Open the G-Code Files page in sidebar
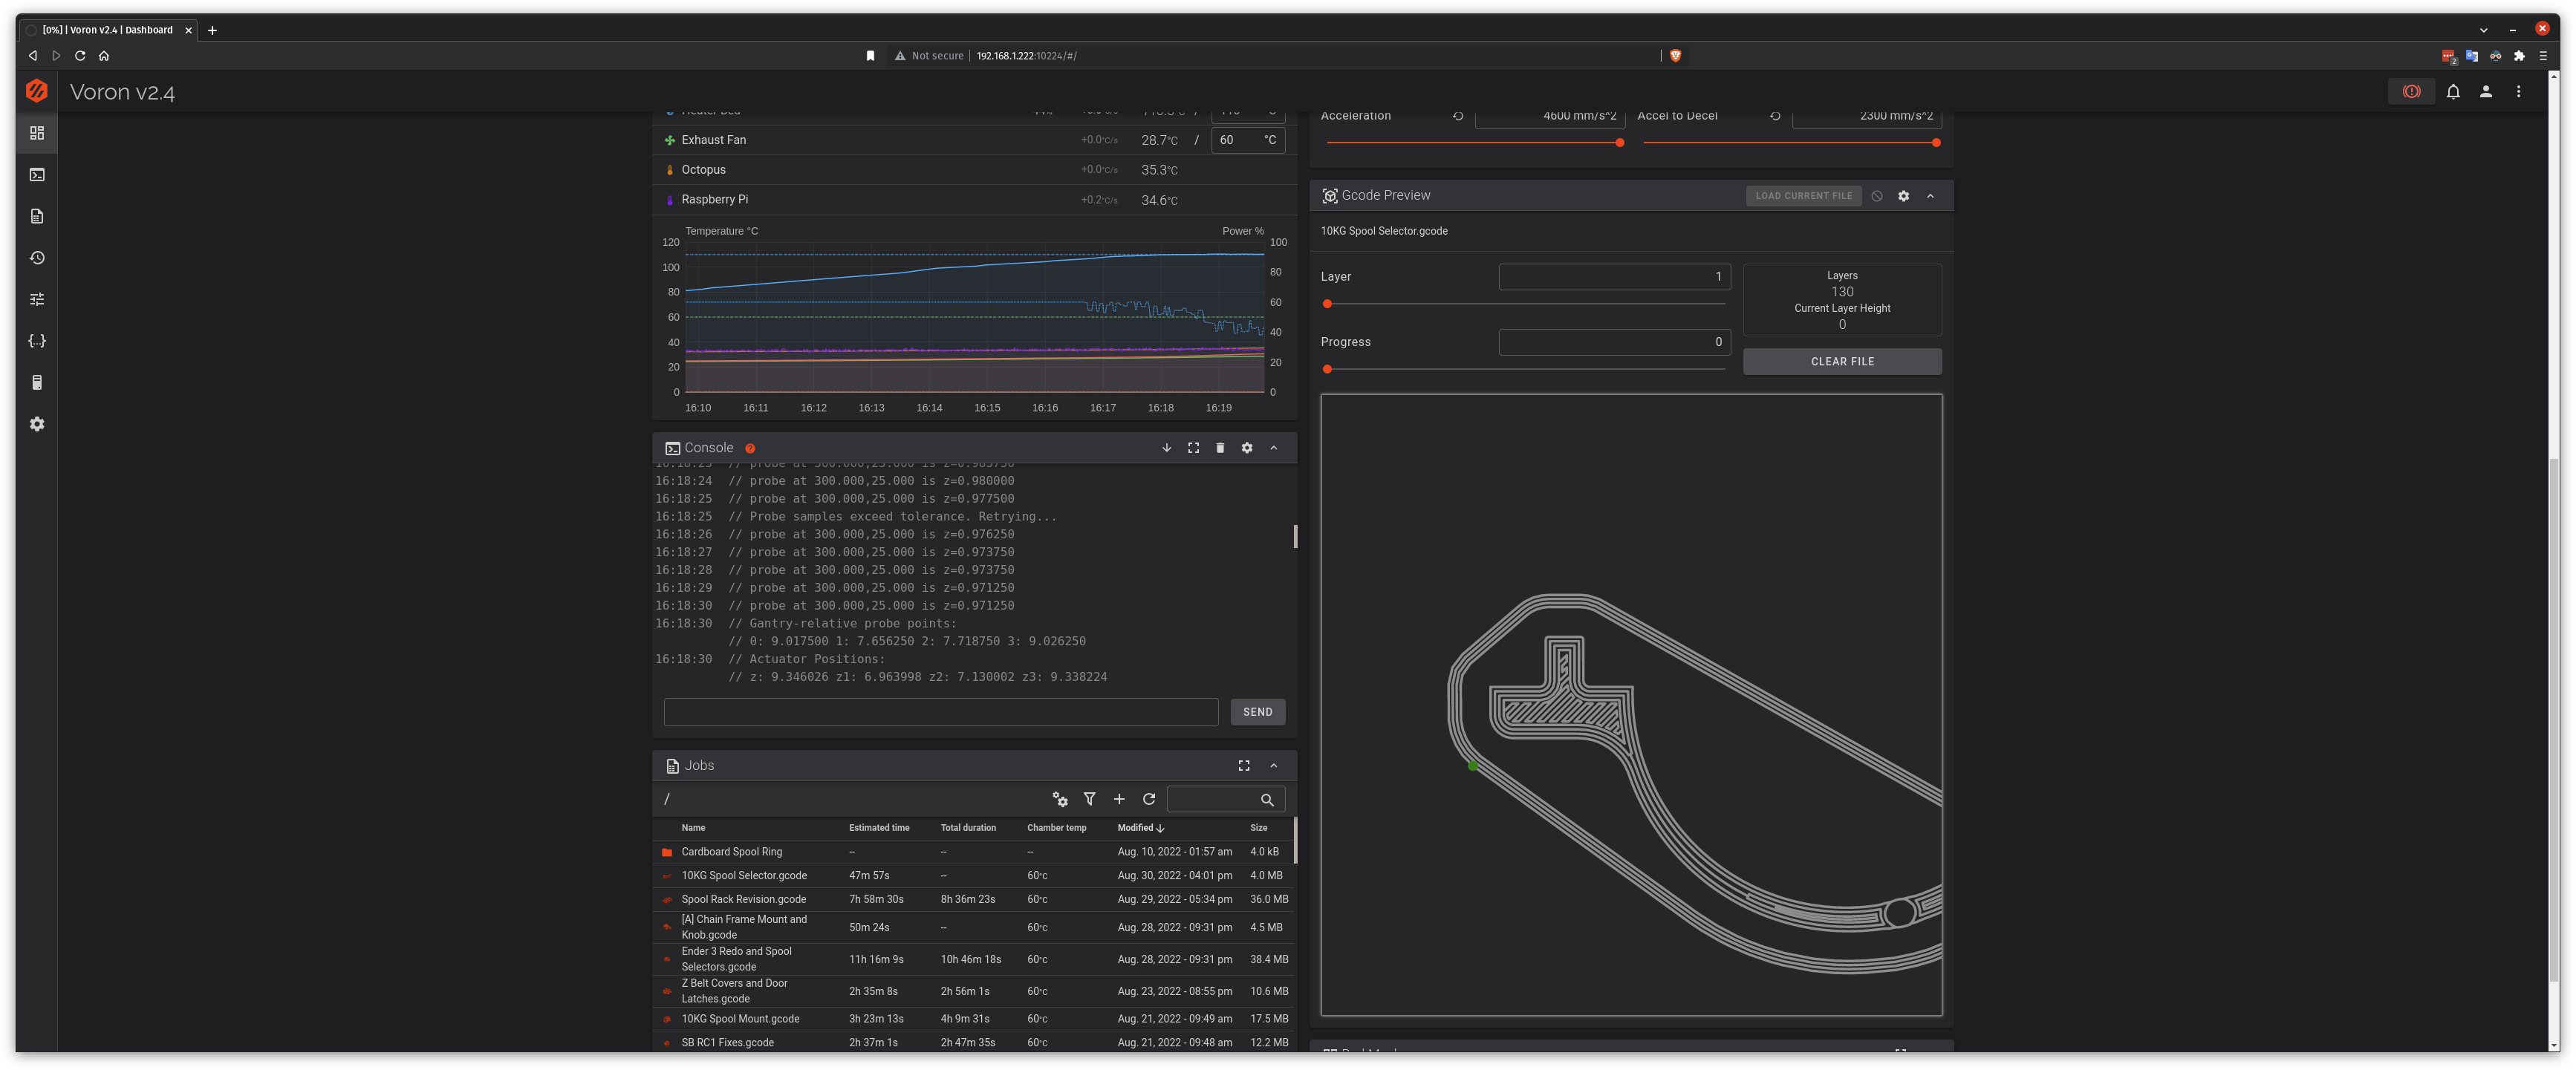Image resolution: width=2576 pixels, height=1070 pixels. 37,215
